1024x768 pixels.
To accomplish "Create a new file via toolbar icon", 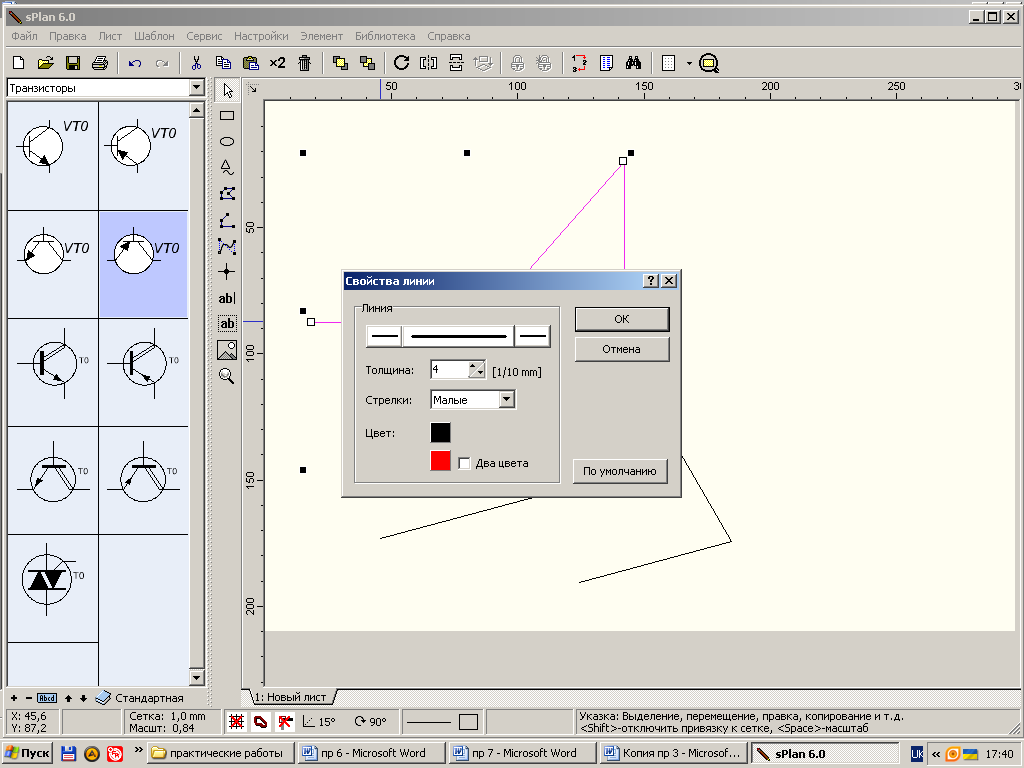I will tap(18, 63).
